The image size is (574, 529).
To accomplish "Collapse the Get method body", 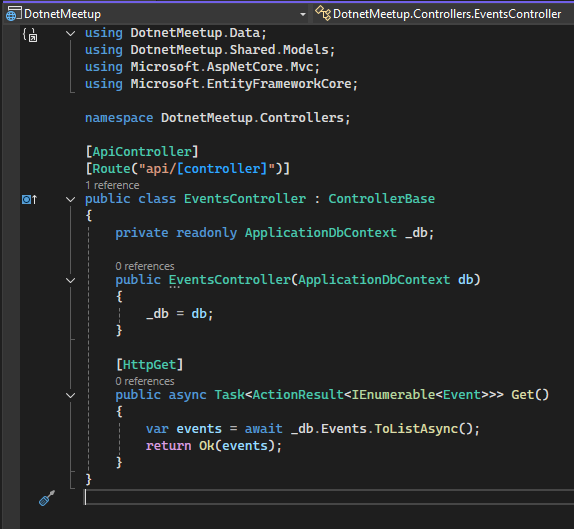I will [x=70, y=395].
